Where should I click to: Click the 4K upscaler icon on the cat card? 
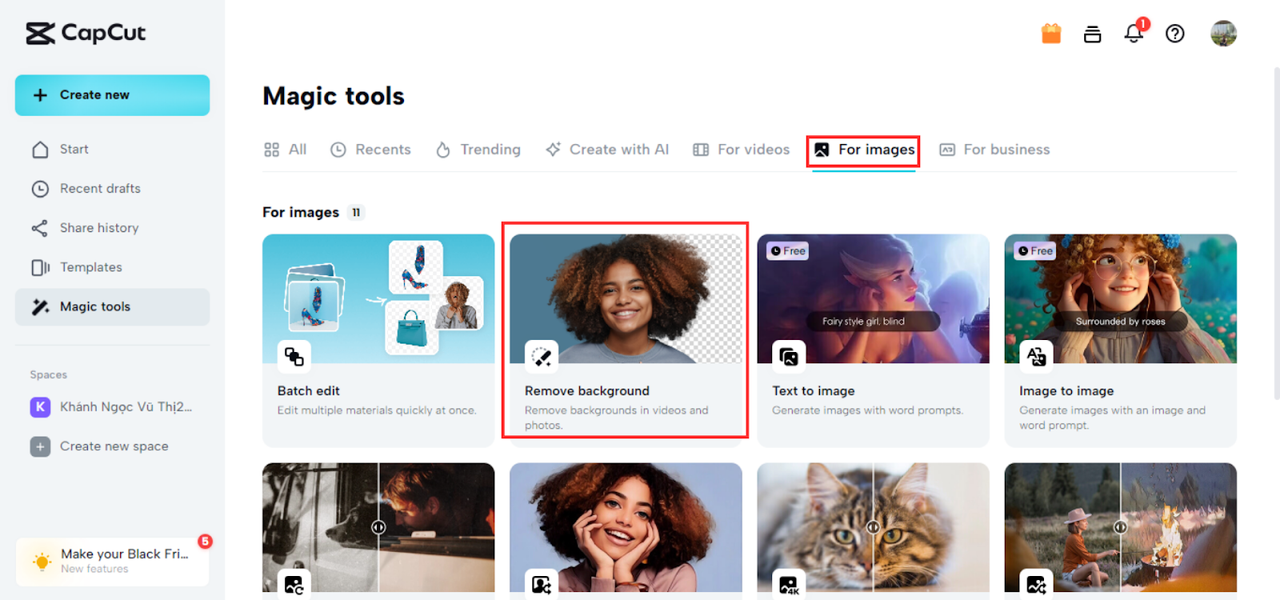click(x=789, y=585)
